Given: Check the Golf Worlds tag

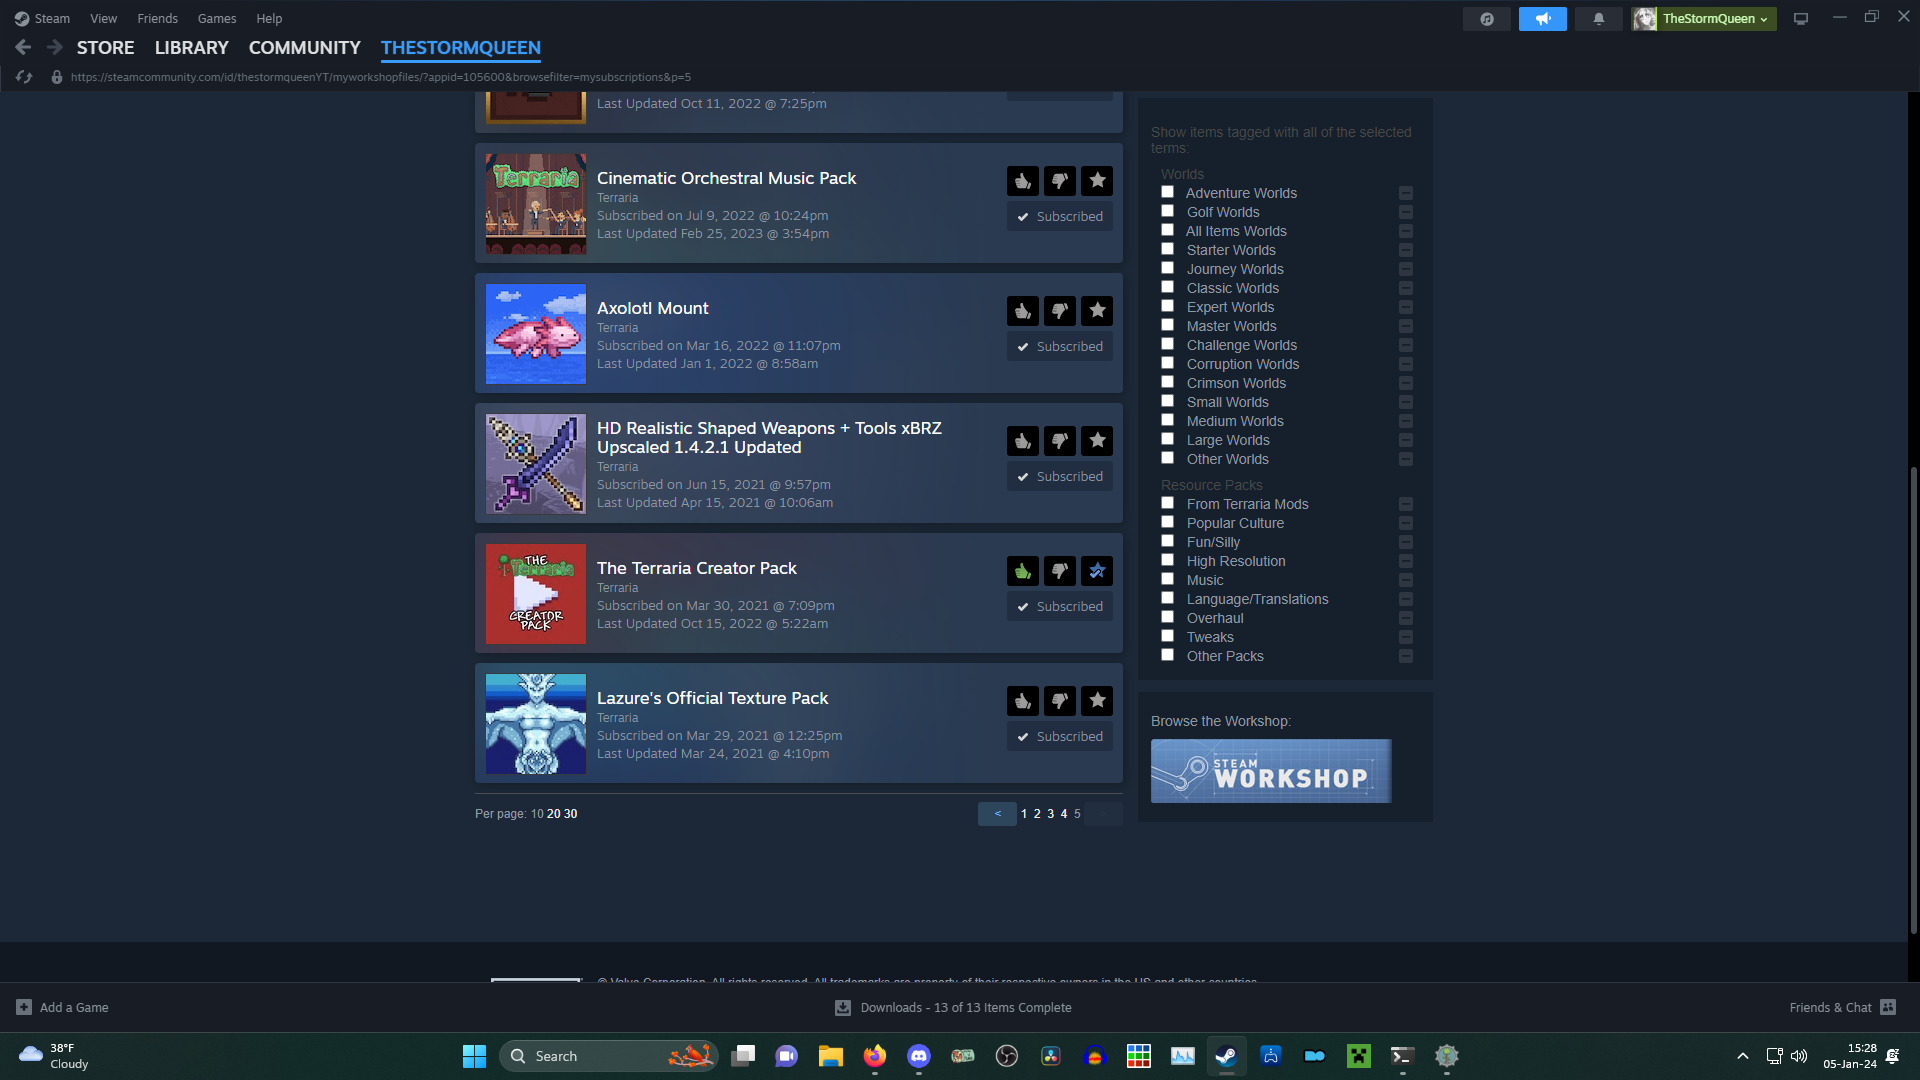Looking at the screenshot, I should pos(1167,211).
